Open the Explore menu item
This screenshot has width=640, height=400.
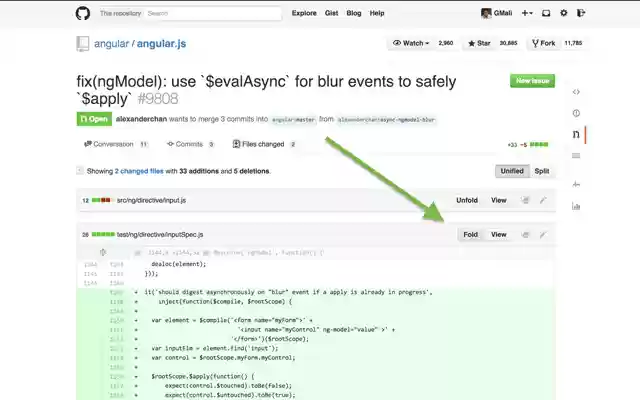[x=304, y=13]
